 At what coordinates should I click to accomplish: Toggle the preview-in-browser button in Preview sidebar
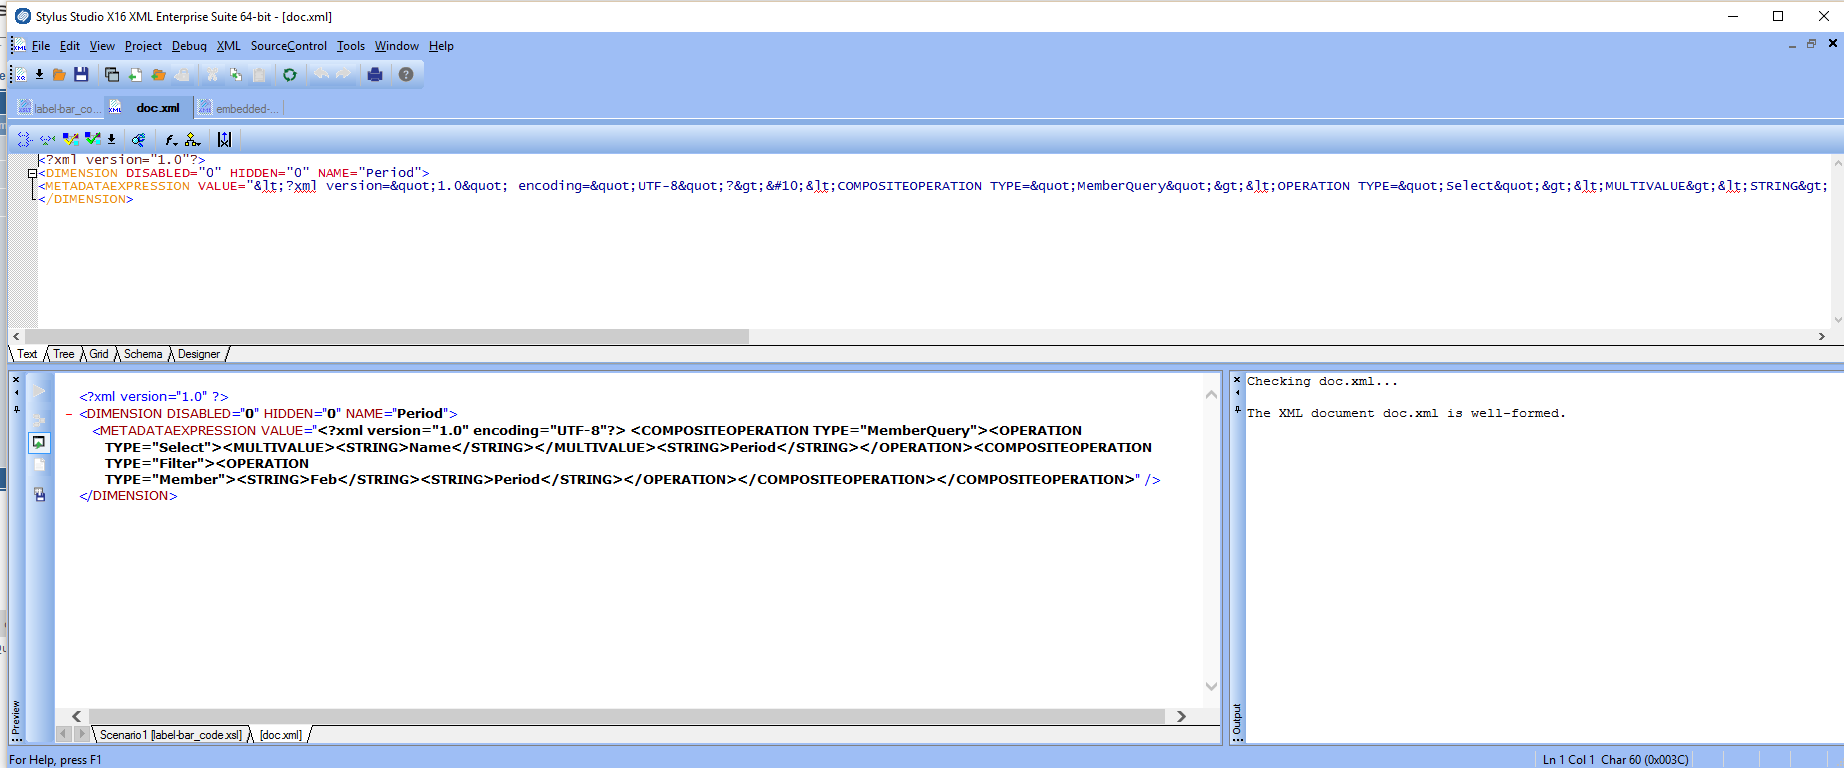(39, 442)
